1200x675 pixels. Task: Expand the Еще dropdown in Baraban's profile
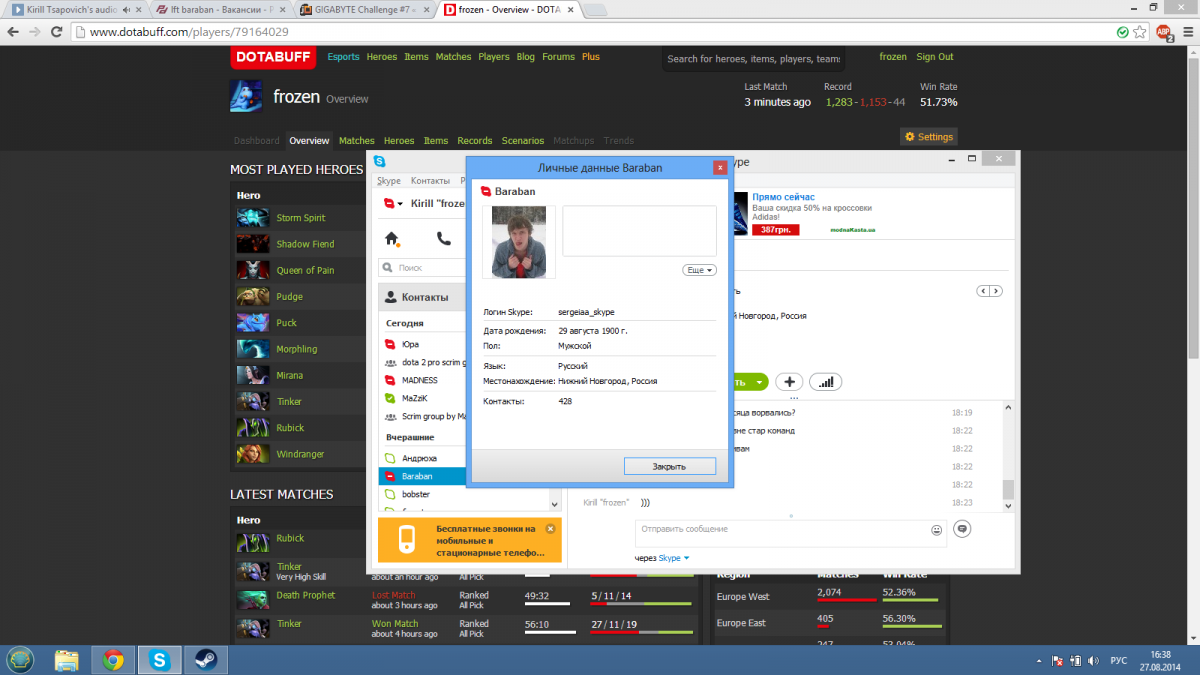pos(699,270)
